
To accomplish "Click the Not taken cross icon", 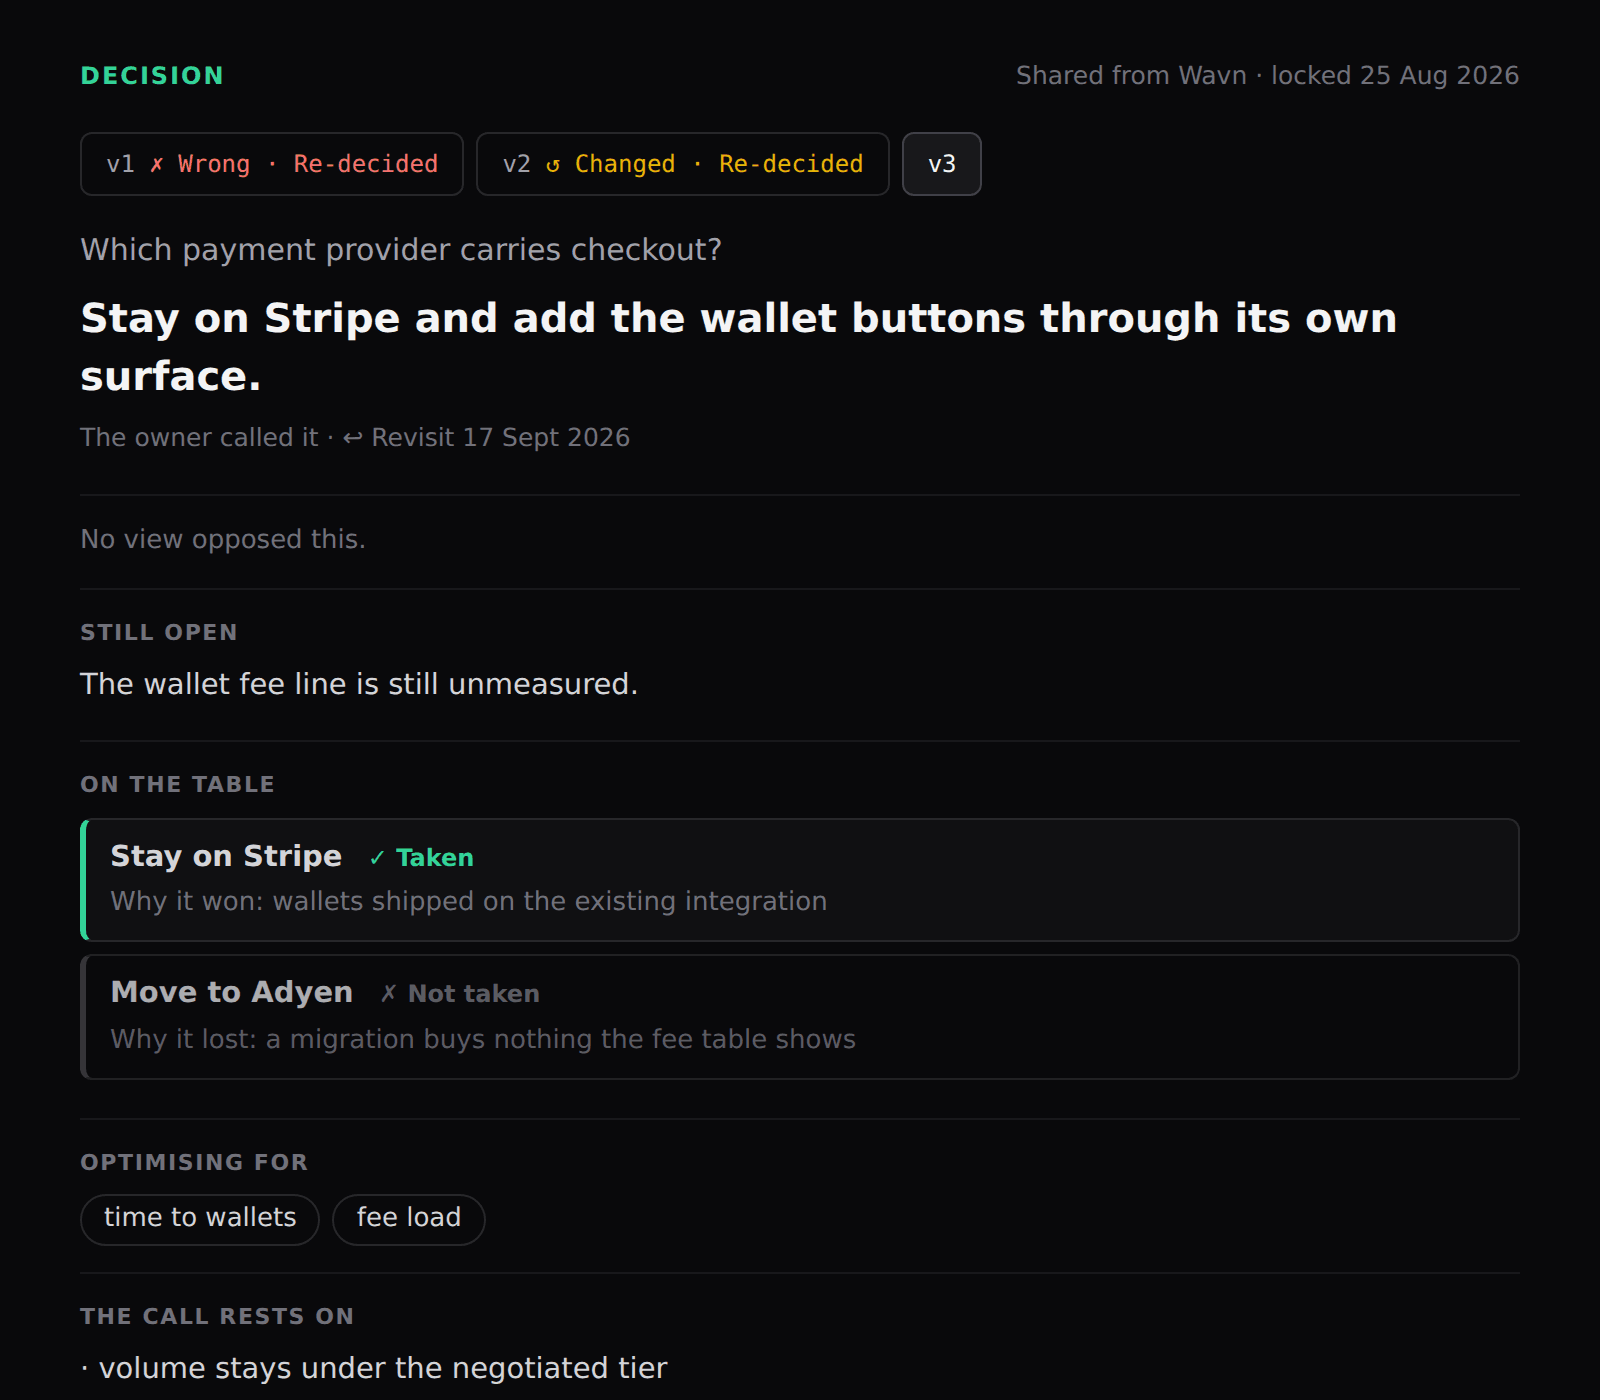I will (x=389, y=993).
